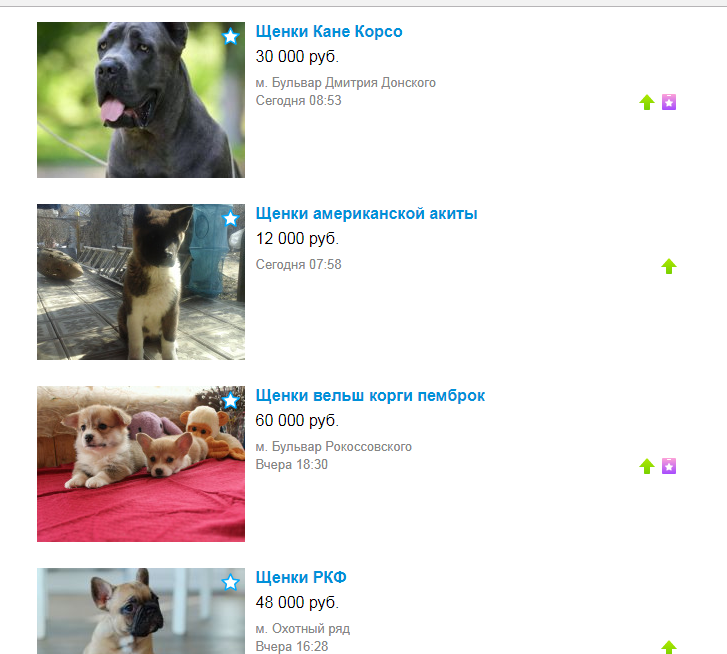Open the Щенки американской акиты link

(366, 214)
